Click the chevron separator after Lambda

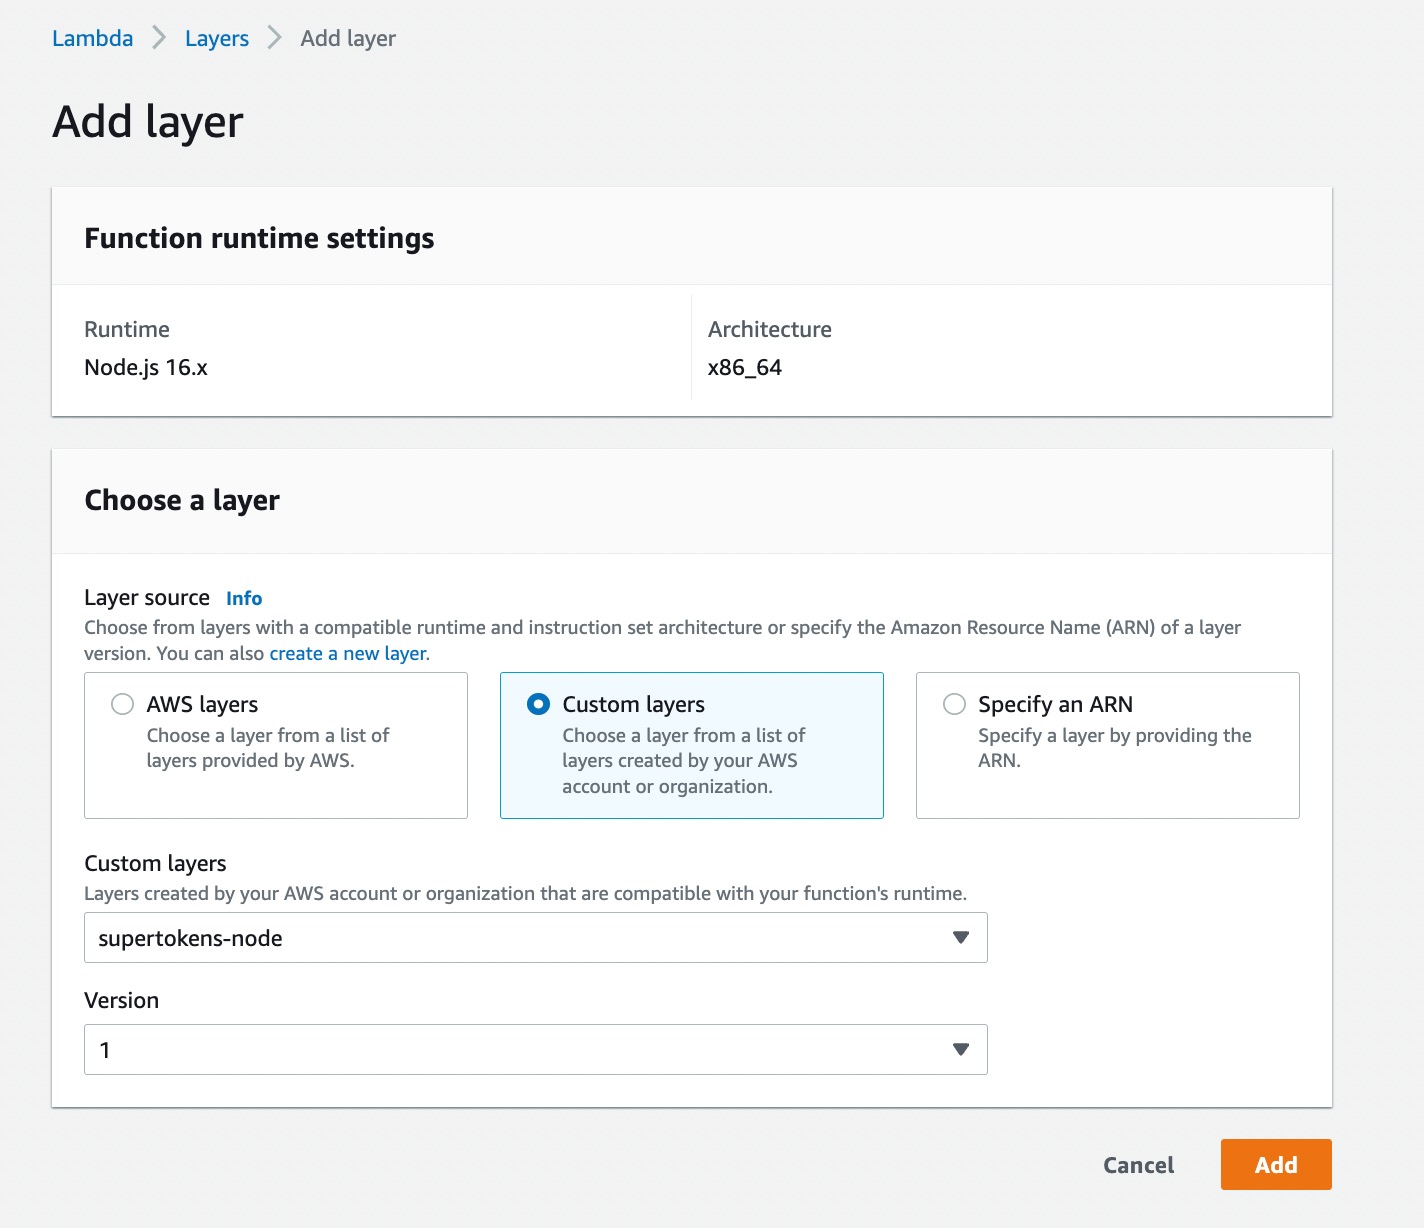(159, 38)
